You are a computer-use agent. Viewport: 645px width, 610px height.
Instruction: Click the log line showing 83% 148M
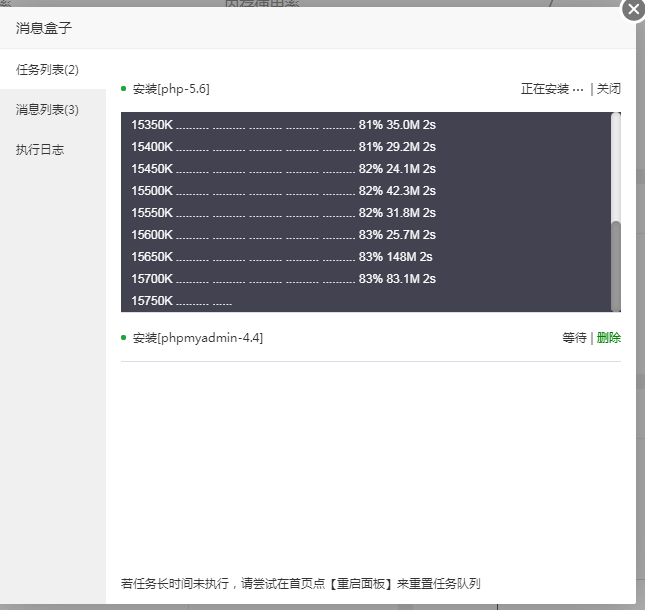click(x=282, y=257)
